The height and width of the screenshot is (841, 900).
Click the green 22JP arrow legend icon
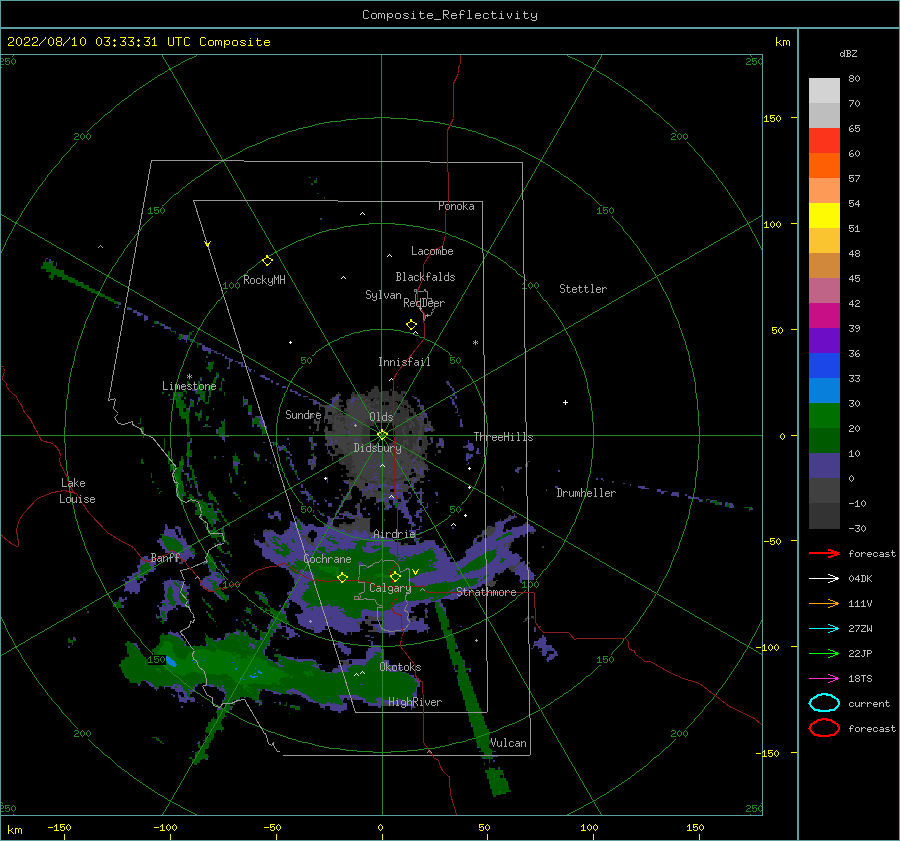[x=824, y=653]
